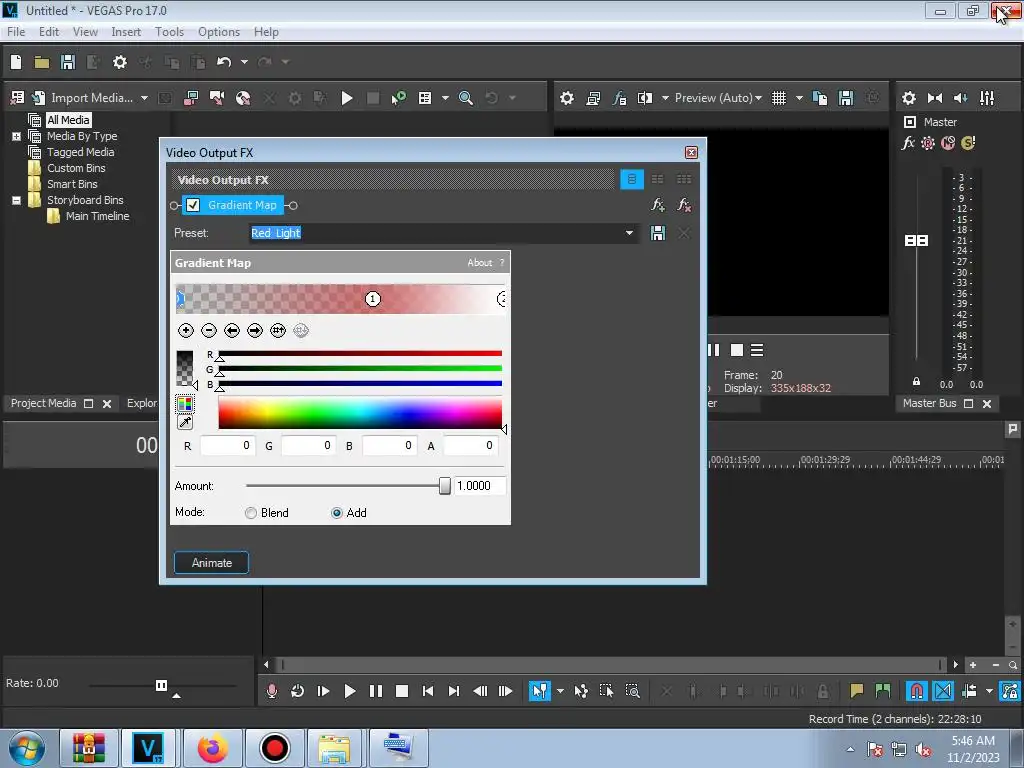Toggle automatic crossfades button
The image size is (1024, 768).
(943, 691)
